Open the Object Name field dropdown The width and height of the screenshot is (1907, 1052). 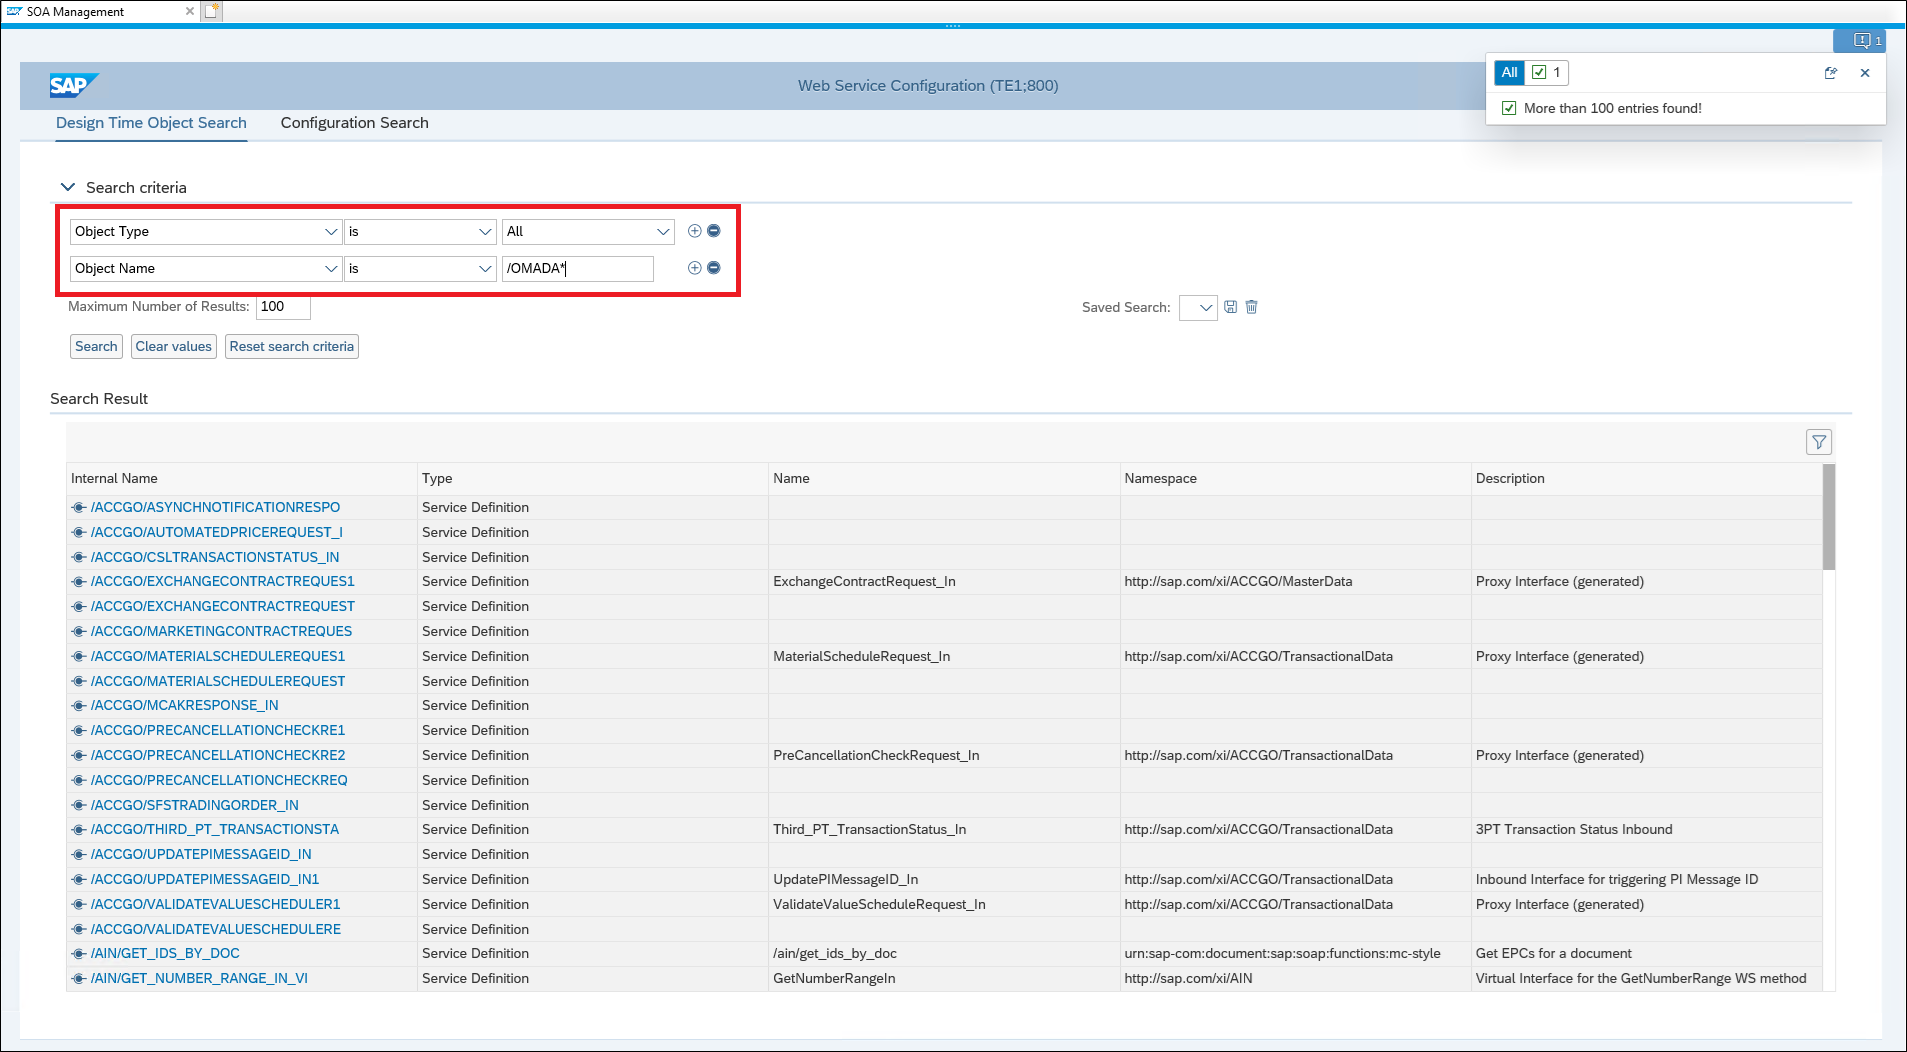[331, 269]
